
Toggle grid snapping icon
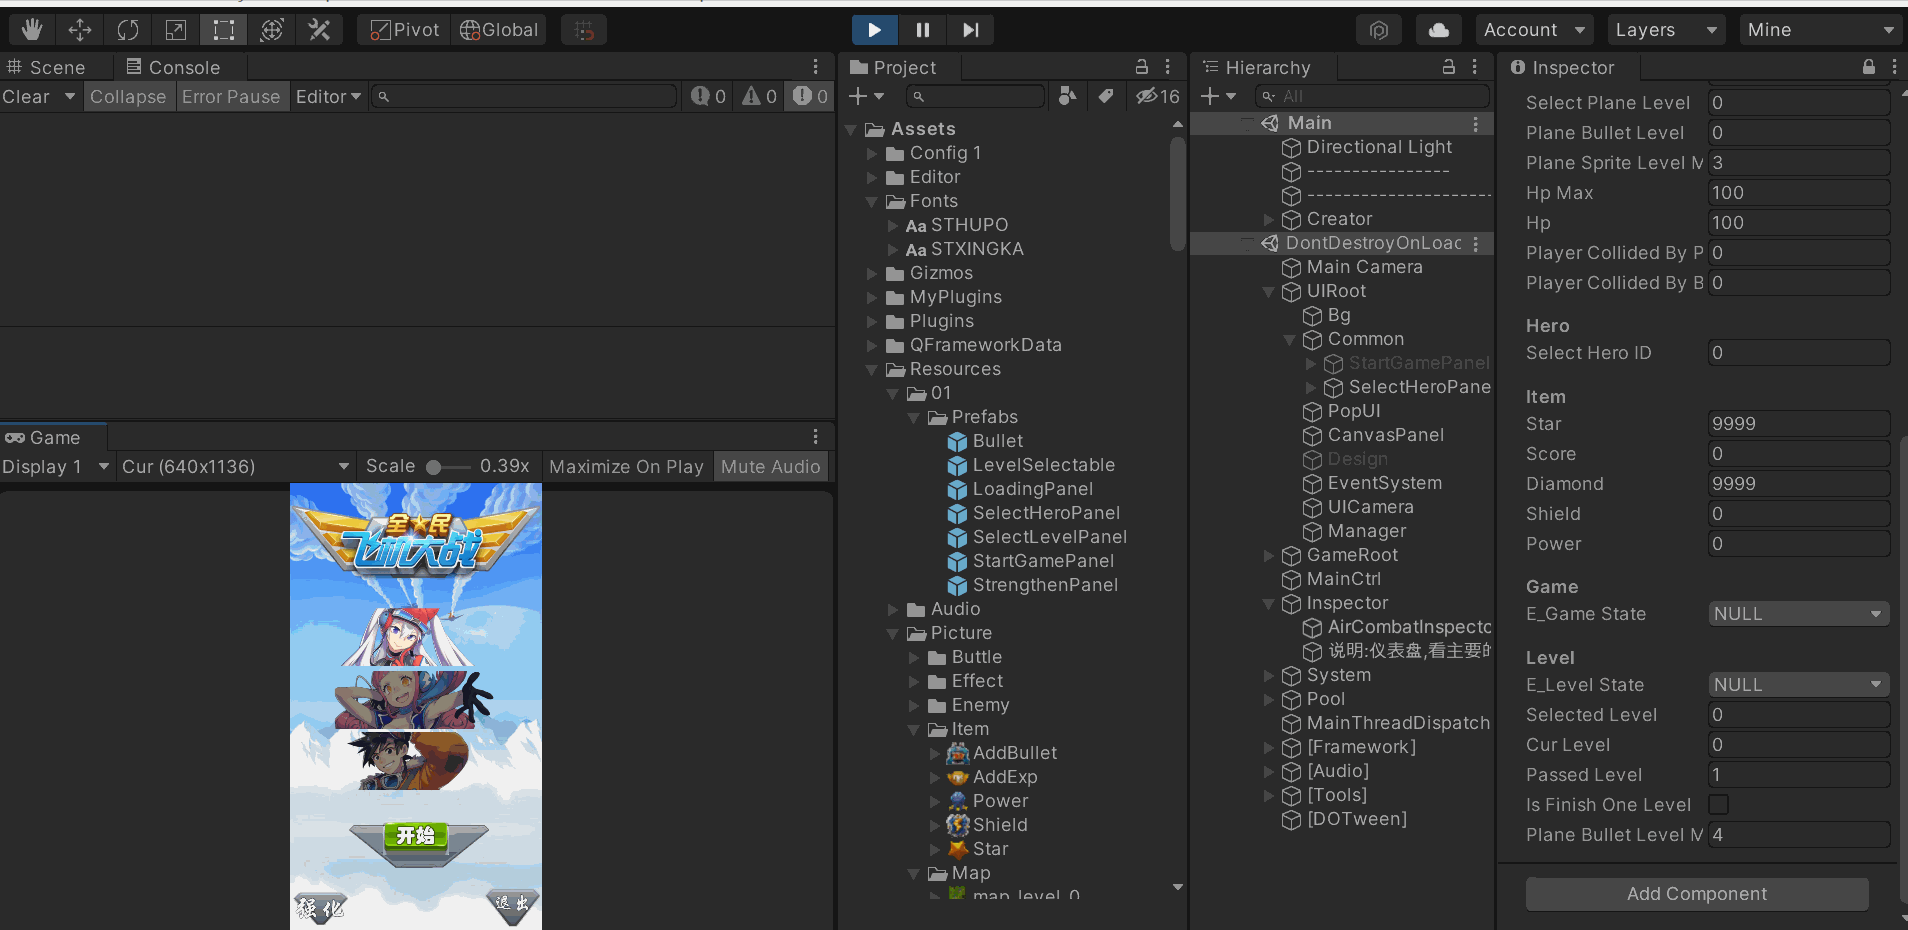(x=584, y=30)
